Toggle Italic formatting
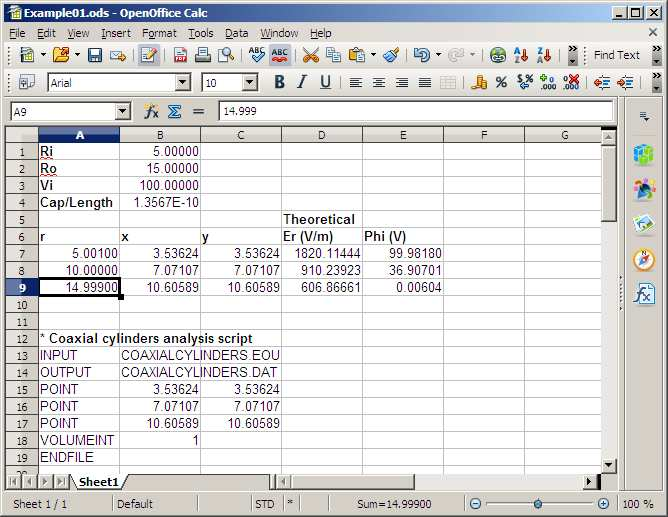Screen dimensions: 668x517 (x=302, y=83)
